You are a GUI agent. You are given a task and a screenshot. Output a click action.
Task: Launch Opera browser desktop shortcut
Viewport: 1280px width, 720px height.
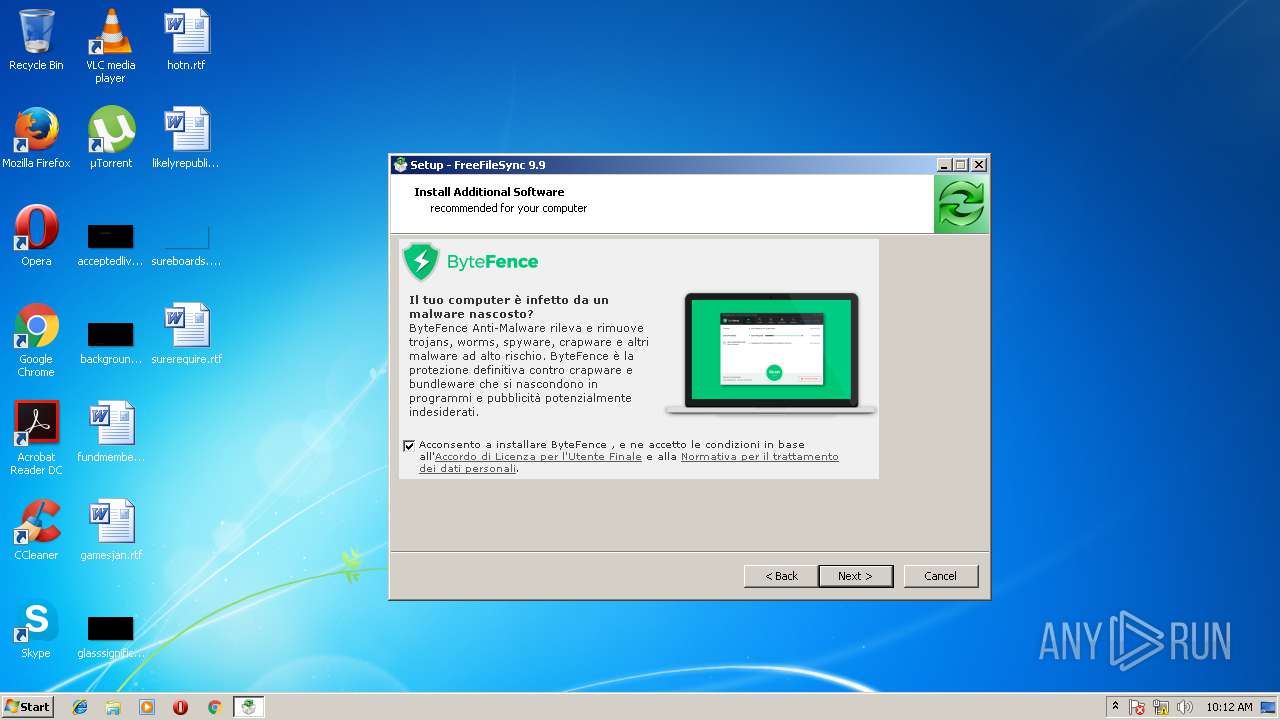tap(36, 236)
